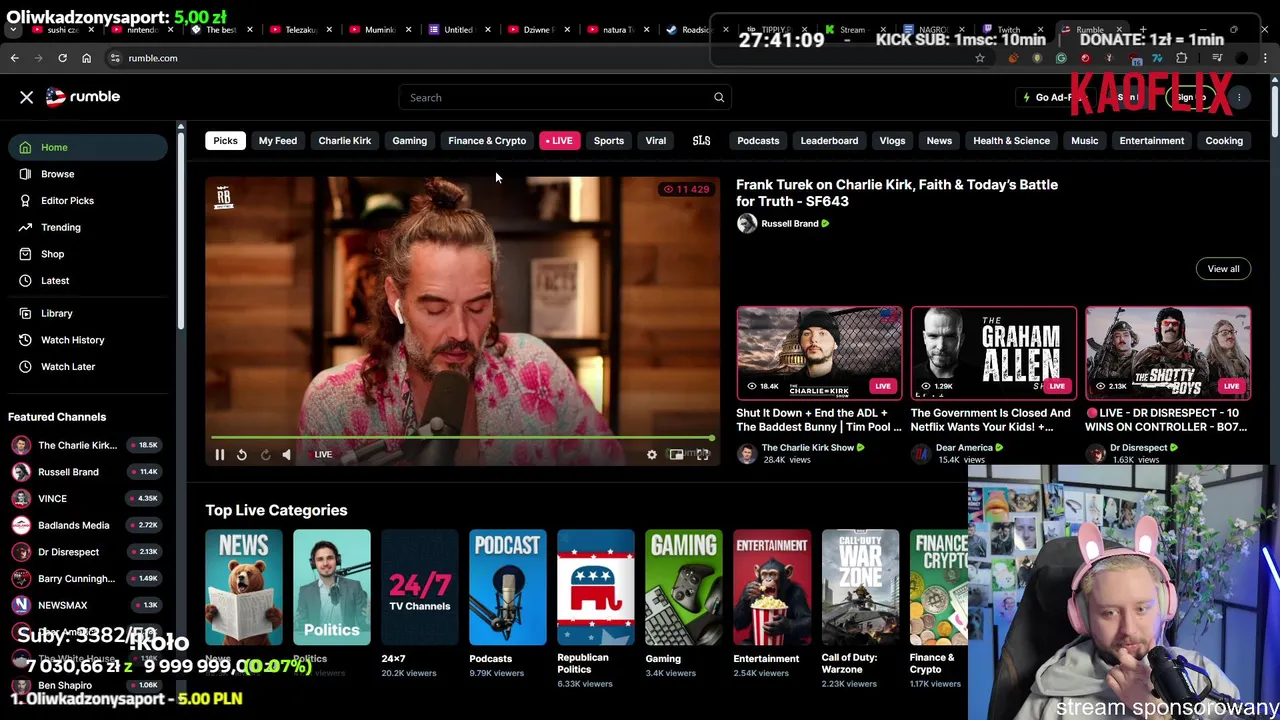Open Latest in sidebar
Screen dimensions: 1280x720
[88, 280]
